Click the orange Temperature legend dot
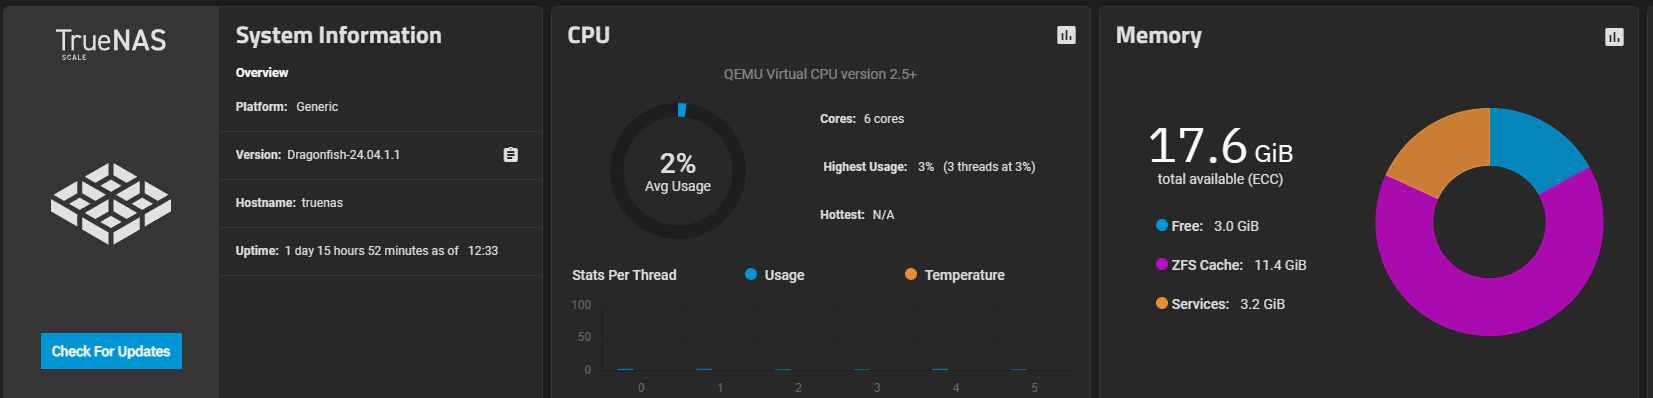 [911, 274]
